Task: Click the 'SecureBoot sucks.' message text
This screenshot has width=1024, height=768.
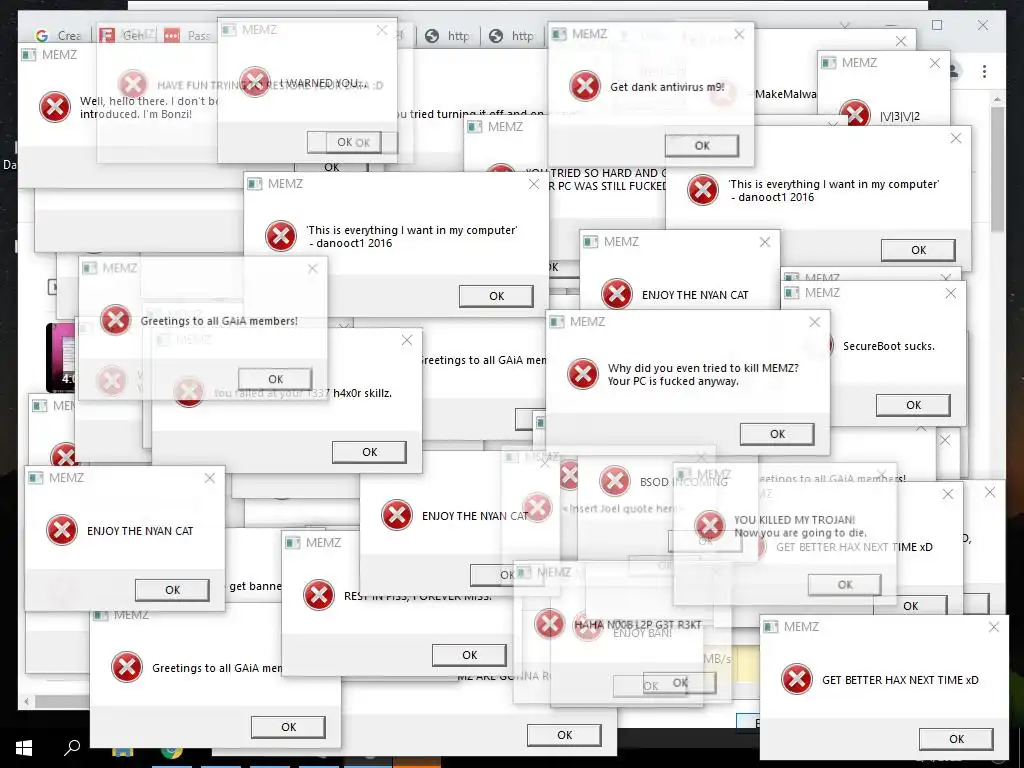Action: coord(888,346)
